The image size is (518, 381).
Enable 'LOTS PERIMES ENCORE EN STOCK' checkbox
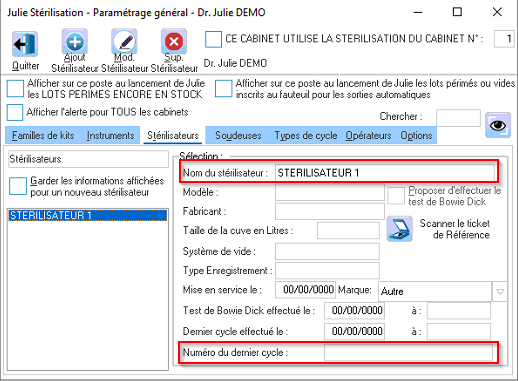pyautogui.click(x=15, y=88)
